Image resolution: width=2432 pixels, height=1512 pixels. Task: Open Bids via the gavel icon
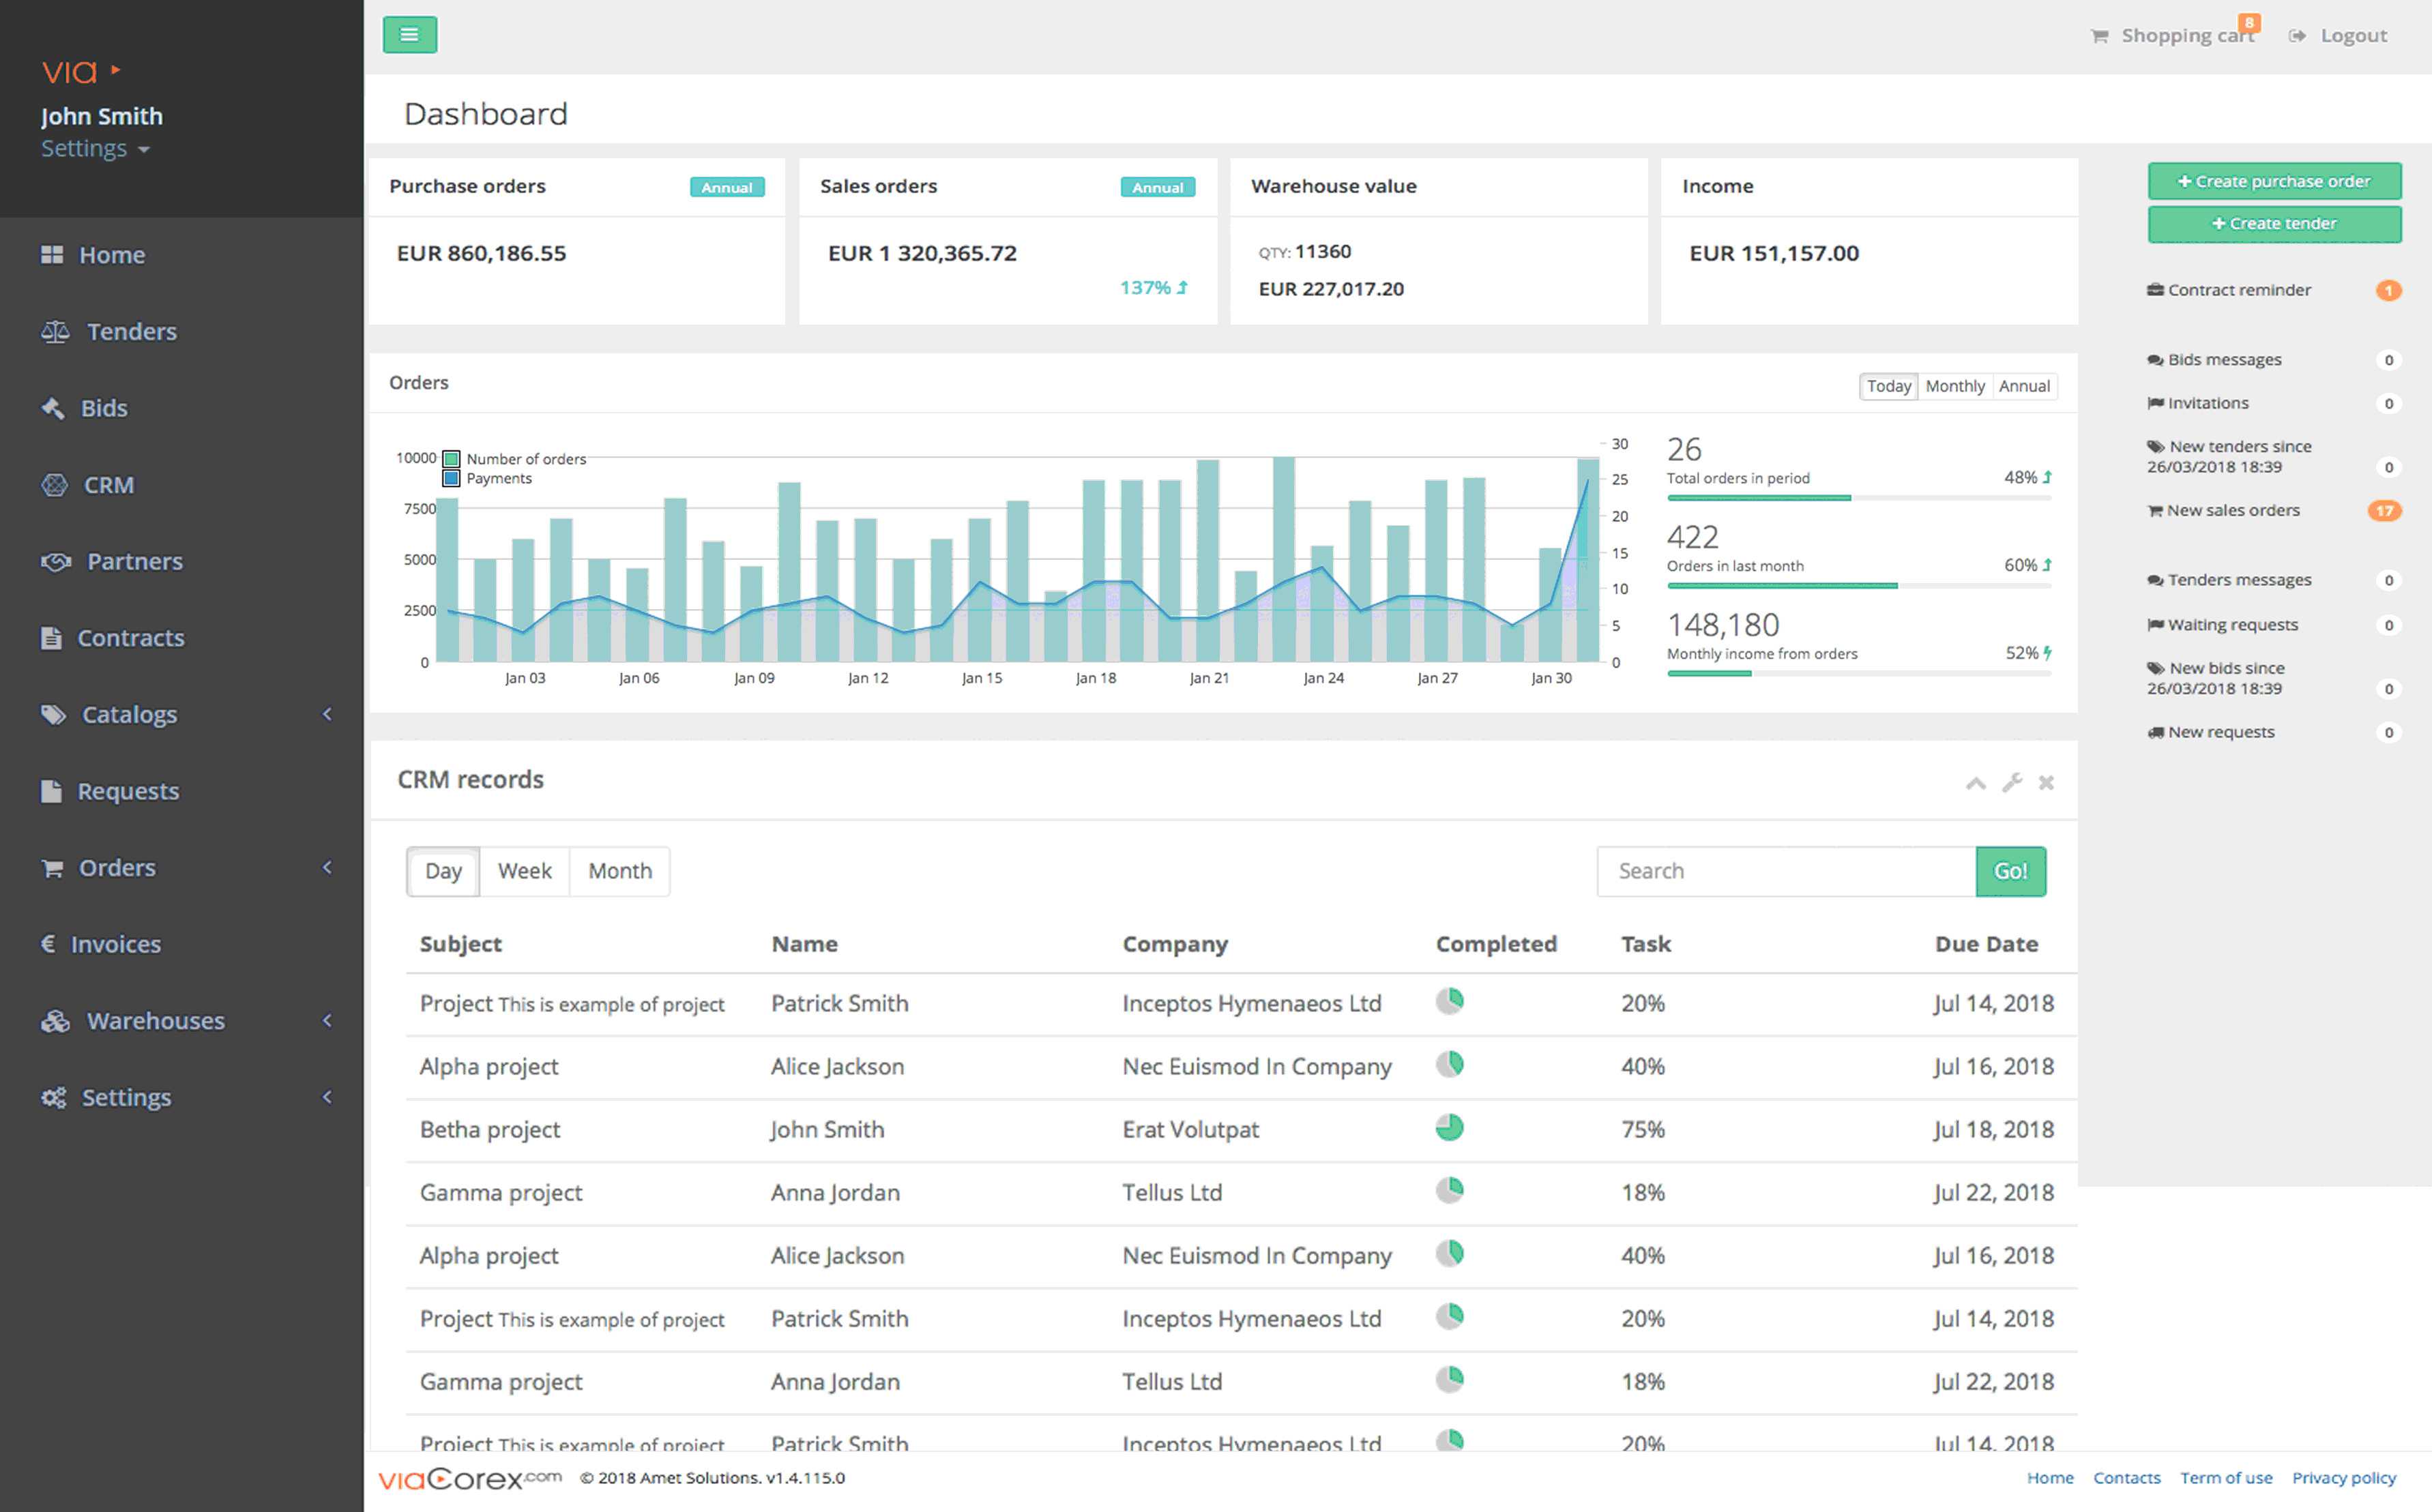point(53,408)
